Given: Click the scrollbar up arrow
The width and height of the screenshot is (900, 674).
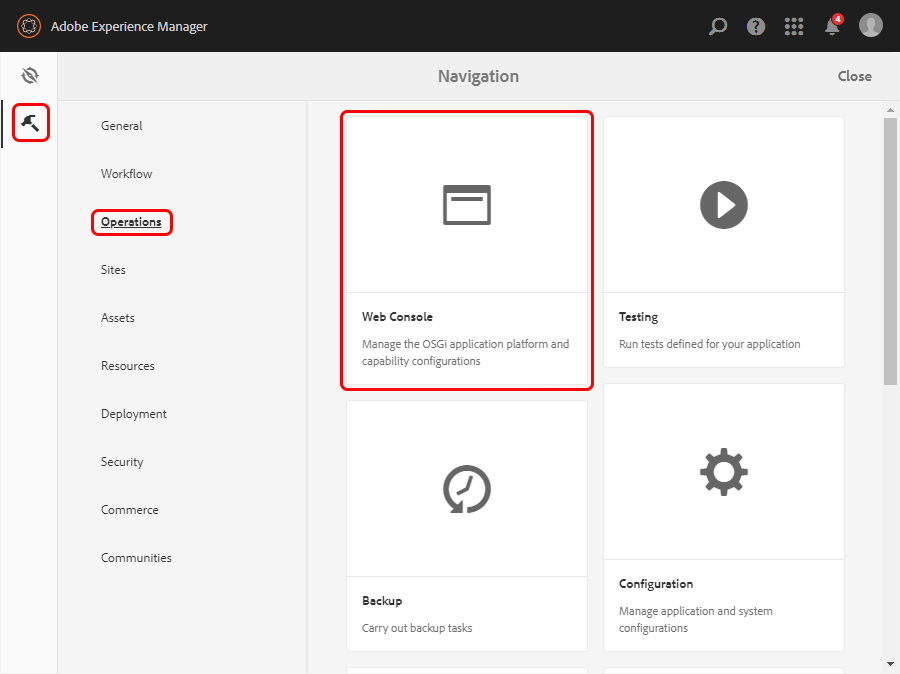Looking at the screenshot, I should (890, 110).
